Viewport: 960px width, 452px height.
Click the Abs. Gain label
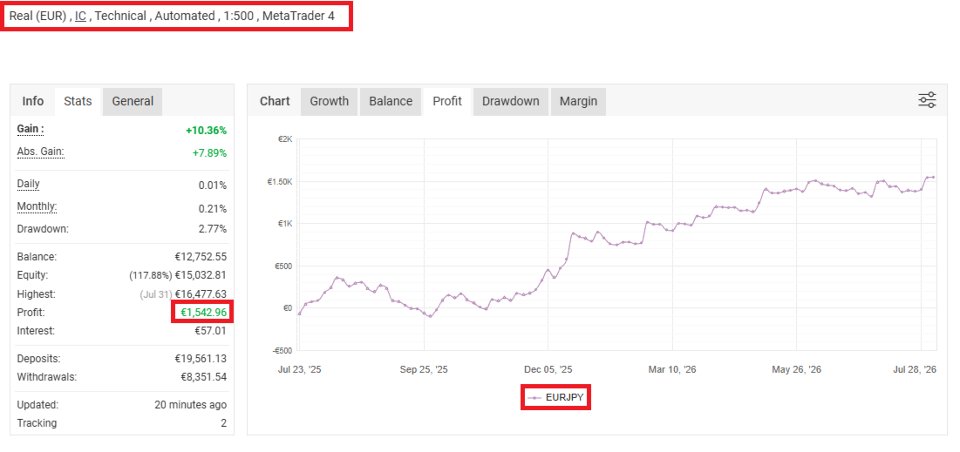40,152
